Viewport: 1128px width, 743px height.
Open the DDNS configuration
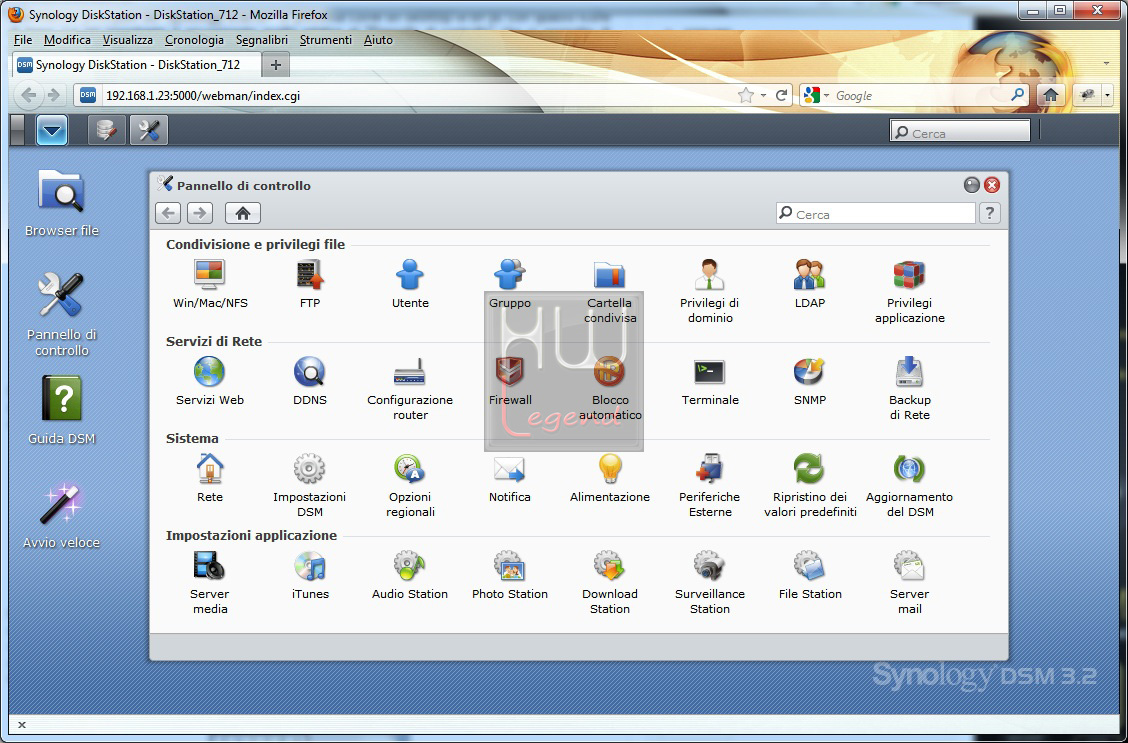point(310,380)
